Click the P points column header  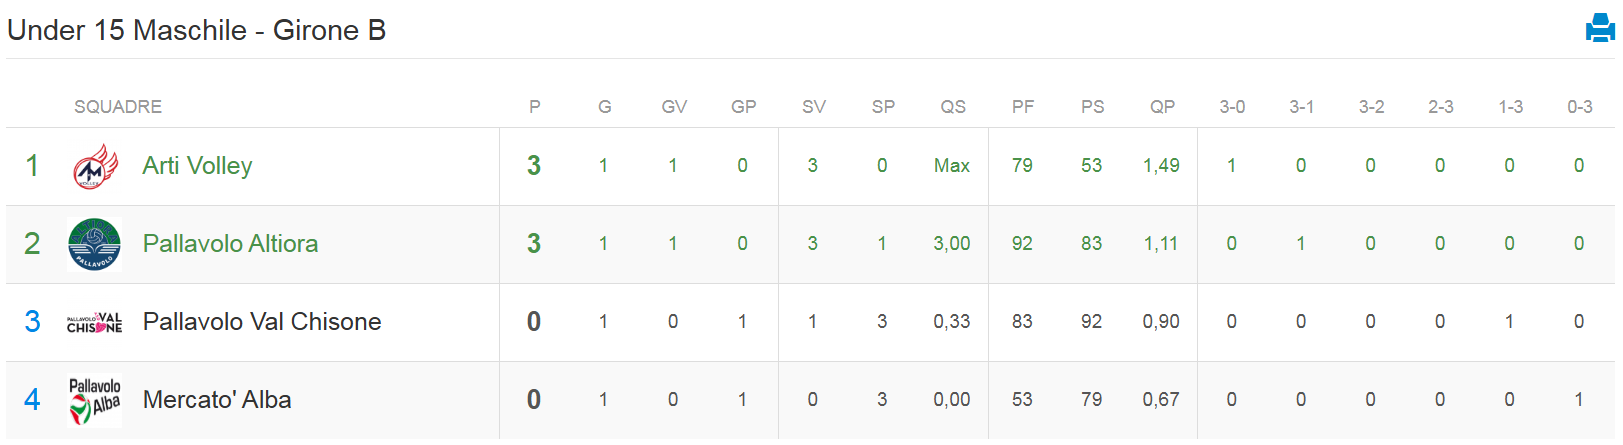tap(535, 107)
